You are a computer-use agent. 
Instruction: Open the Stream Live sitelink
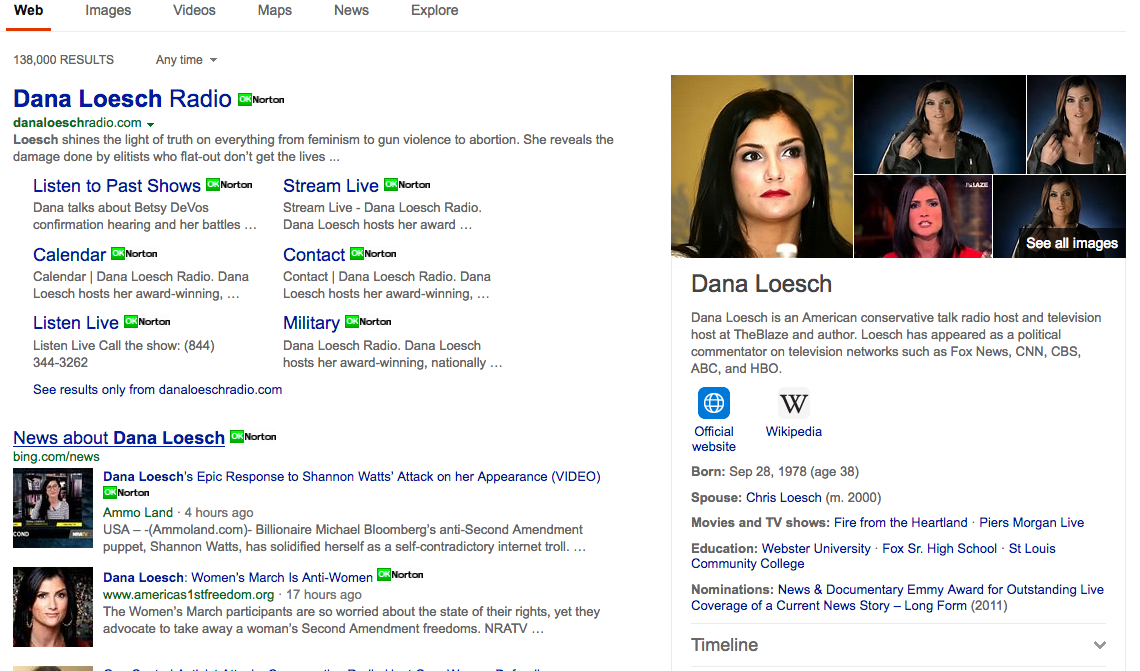pos(331,186)
